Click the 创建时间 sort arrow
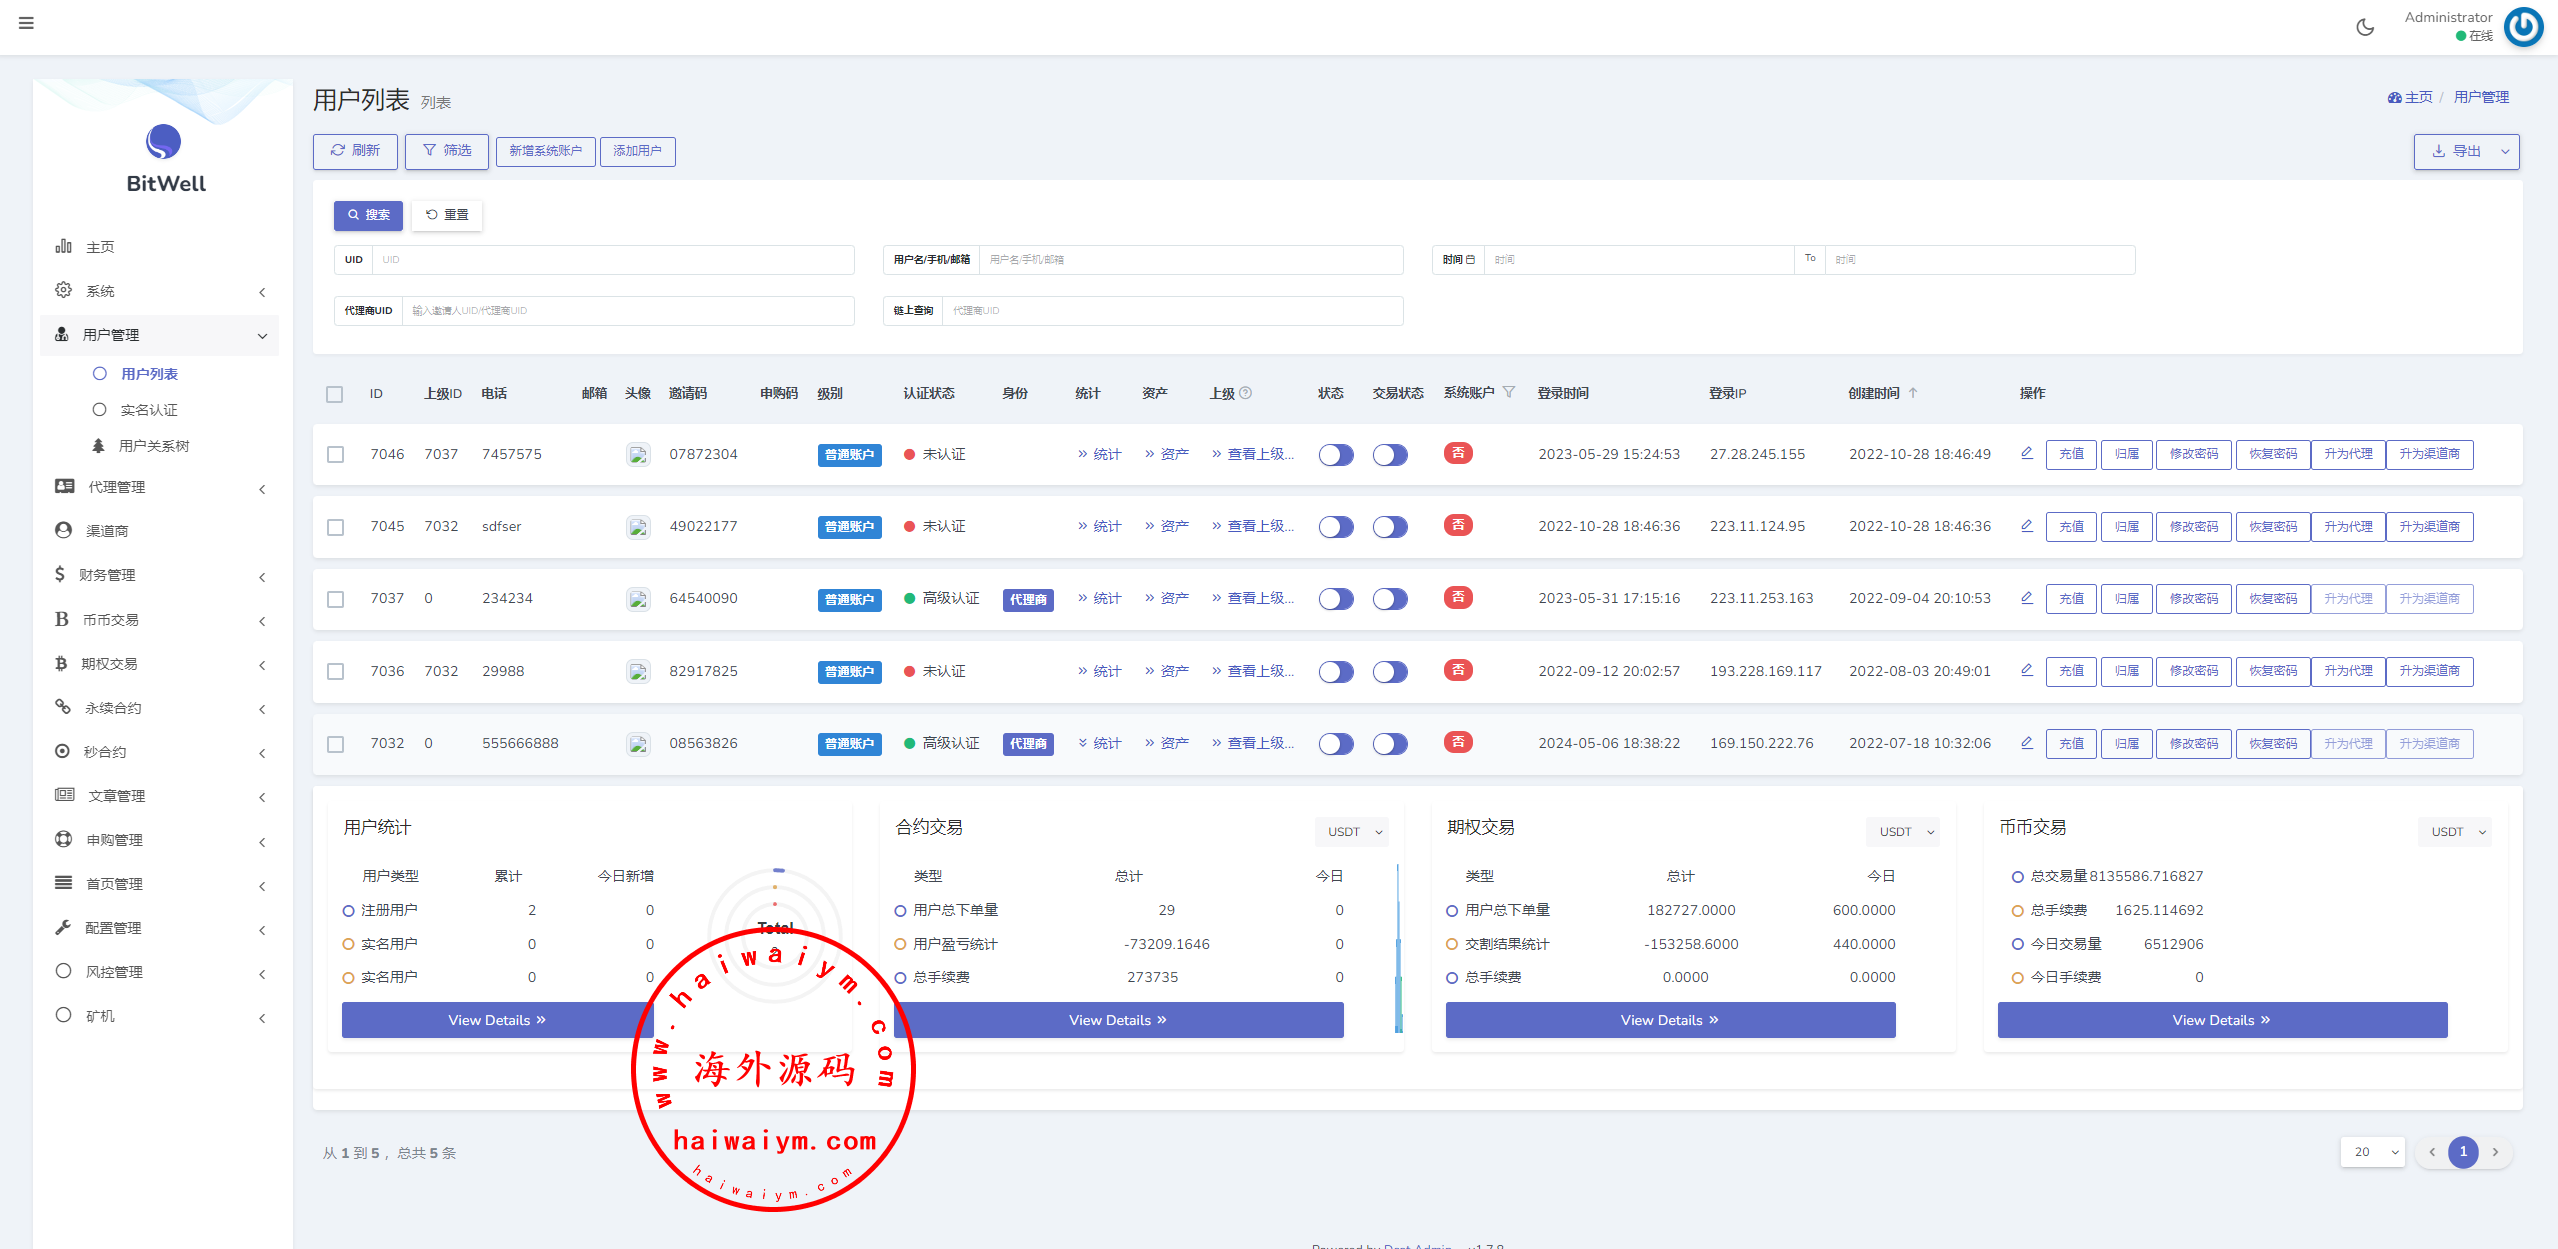 (1913, 393)
